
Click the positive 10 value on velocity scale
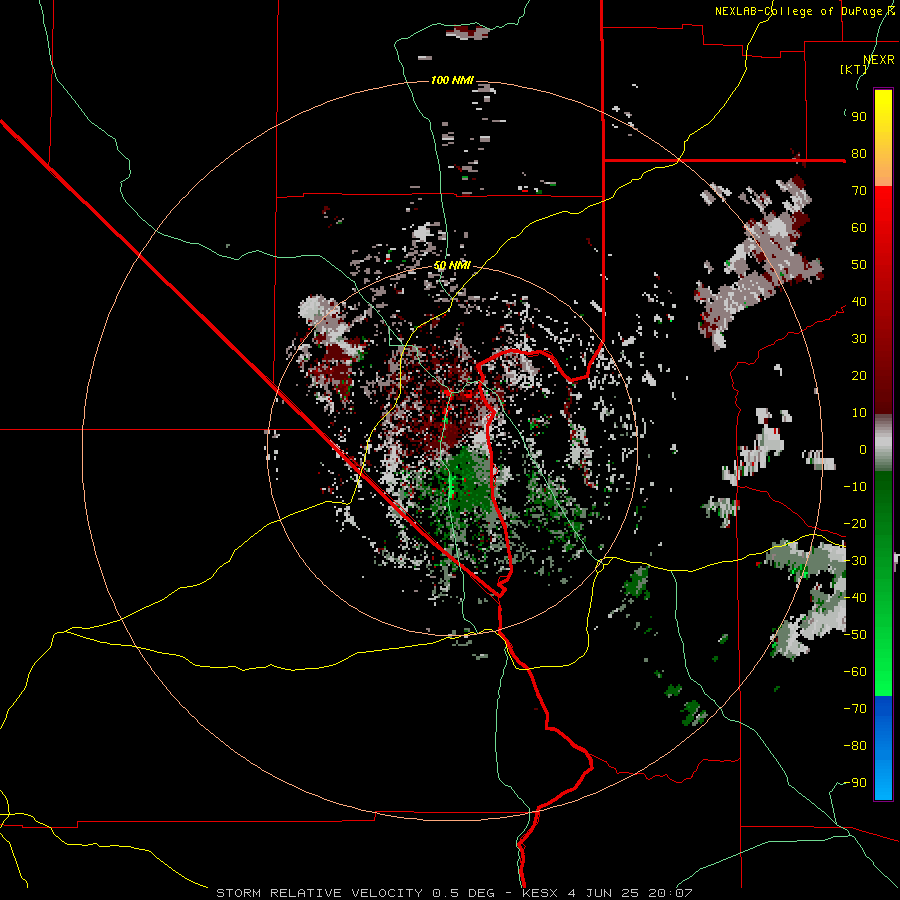pyautogui.click(x=859, y=413)
